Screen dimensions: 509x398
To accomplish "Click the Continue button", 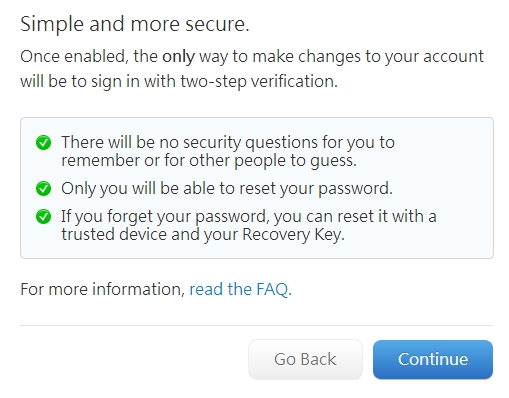I will 433,359.
